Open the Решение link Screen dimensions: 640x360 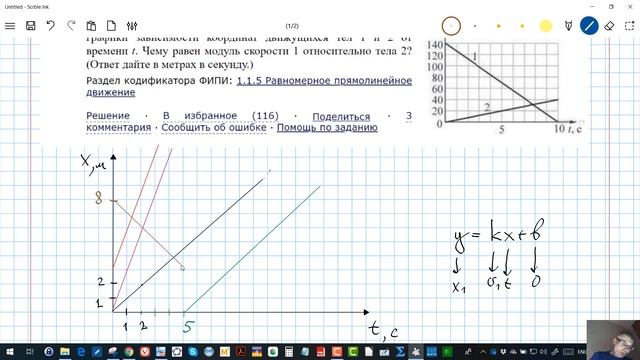(108, 116)
